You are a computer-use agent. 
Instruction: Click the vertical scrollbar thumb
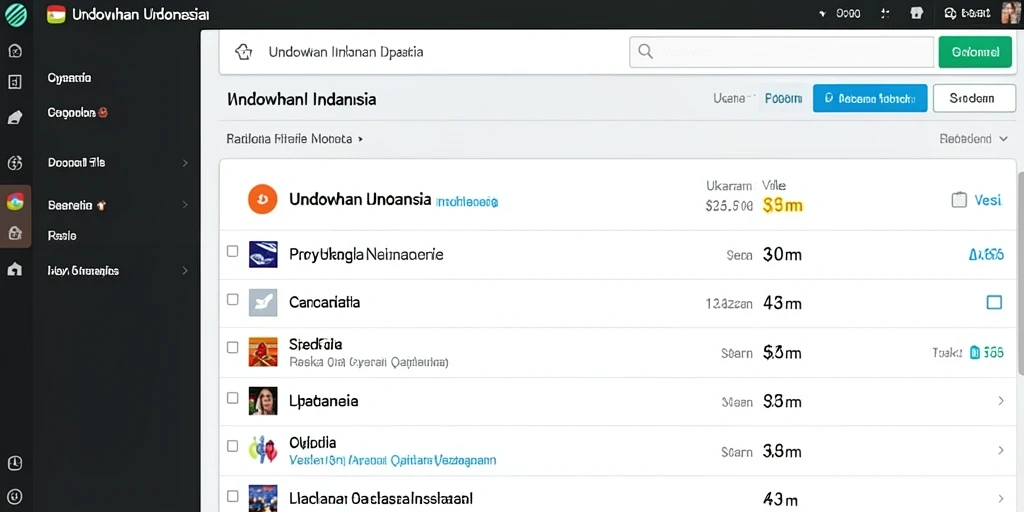[1020, 273]
